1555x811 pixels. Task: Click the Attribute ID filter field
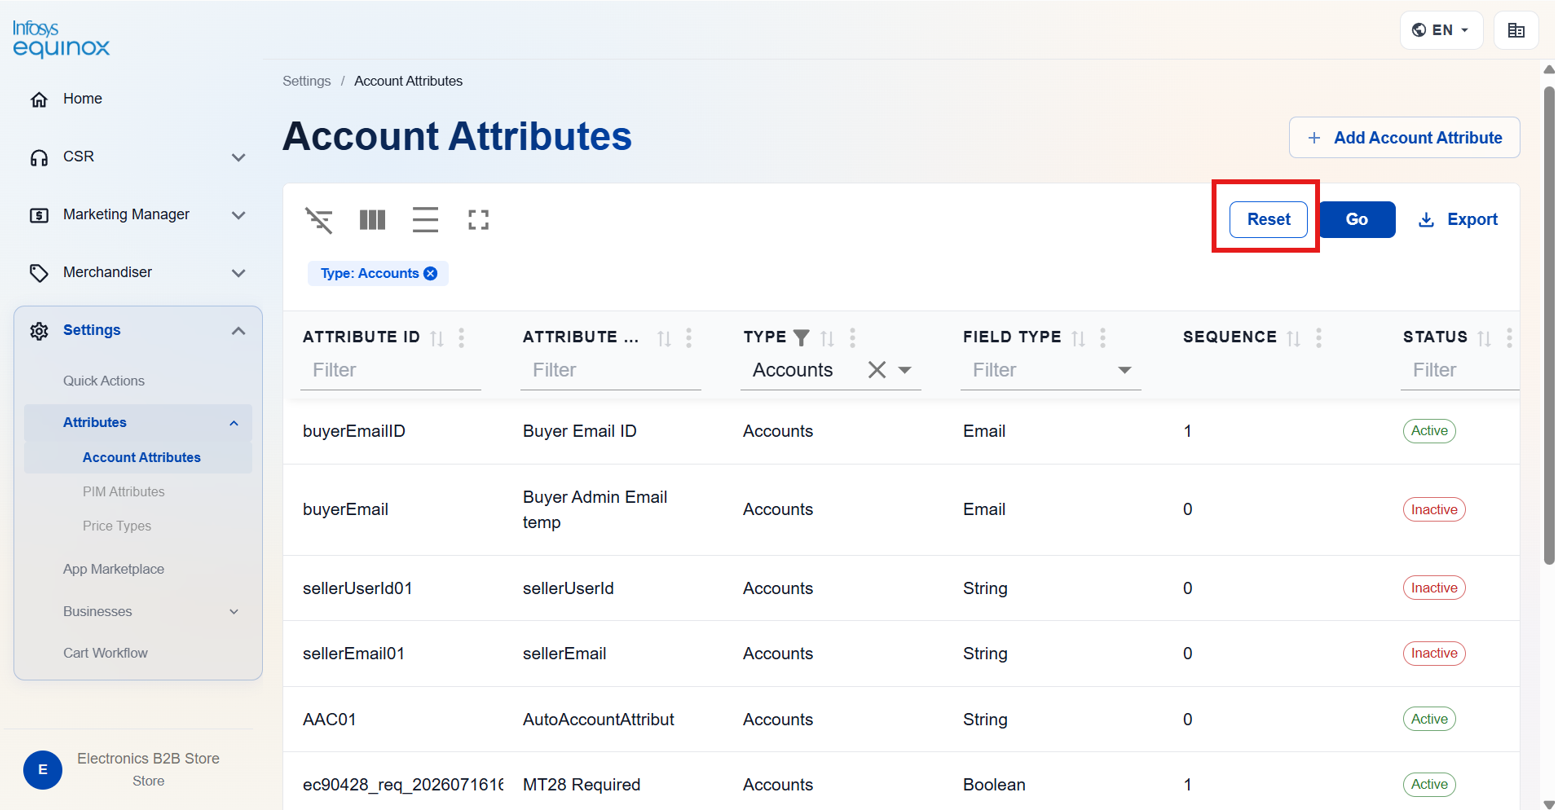390,370
